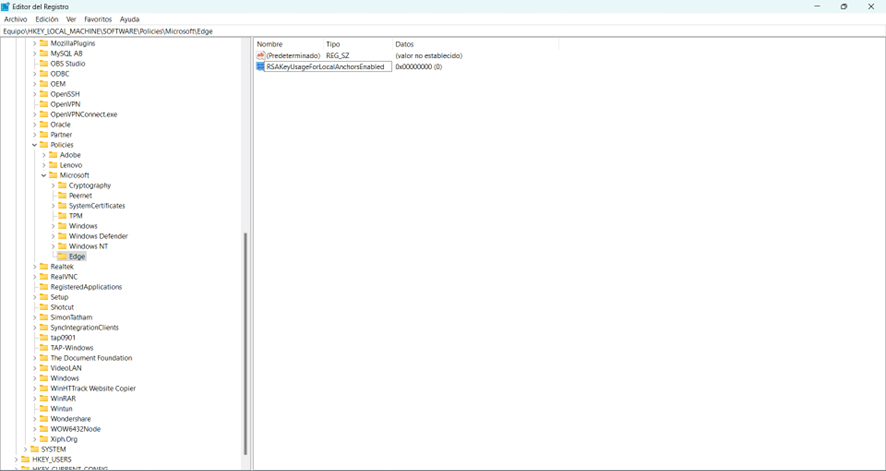Select the OpenSSH folder icon
Viewport: 886px width, 471px height.
pyautogui.click(x=44, y=94)
